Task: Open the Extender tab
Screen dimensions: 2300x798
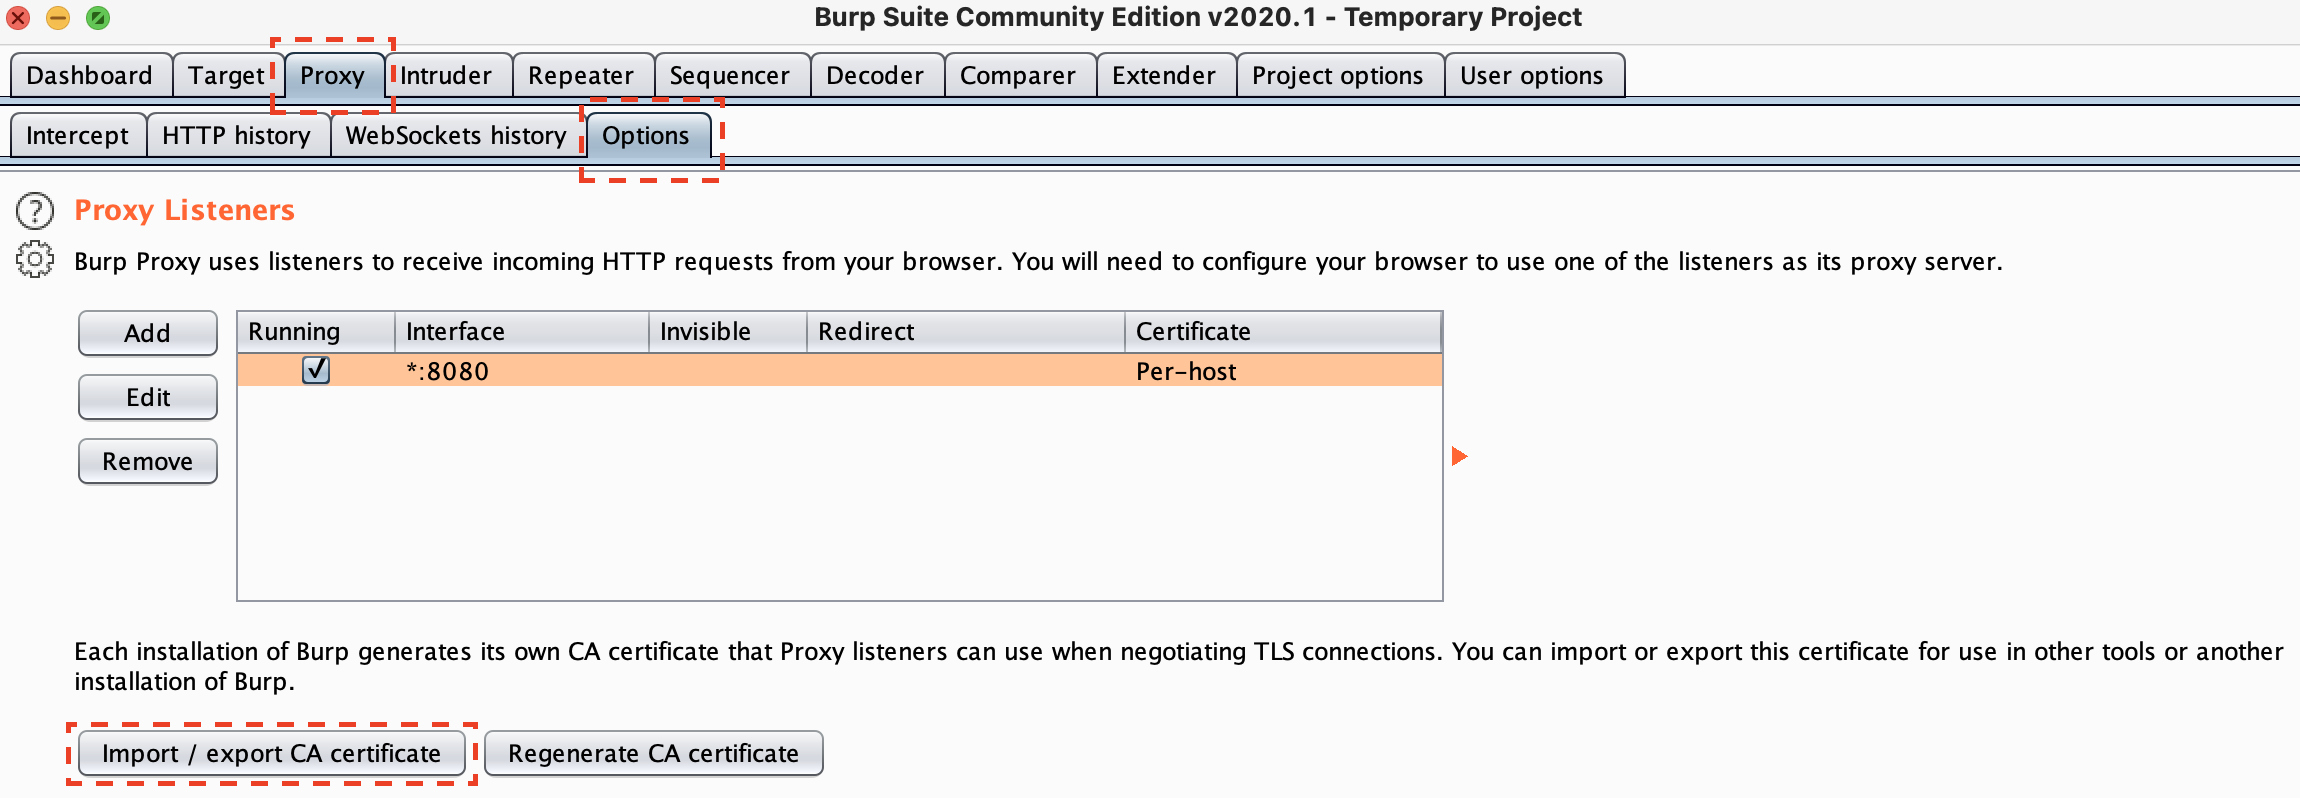Action: pos(1165,76)
